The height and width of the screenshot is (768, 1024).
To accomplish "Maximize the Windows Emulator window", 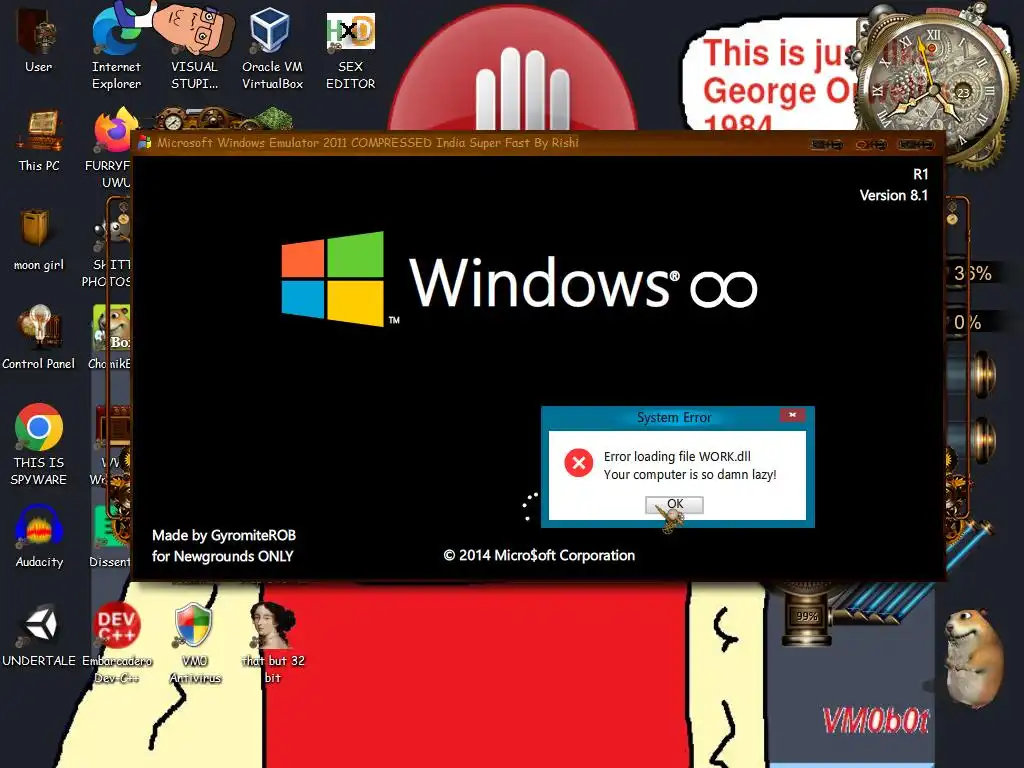I will [871, 144].
